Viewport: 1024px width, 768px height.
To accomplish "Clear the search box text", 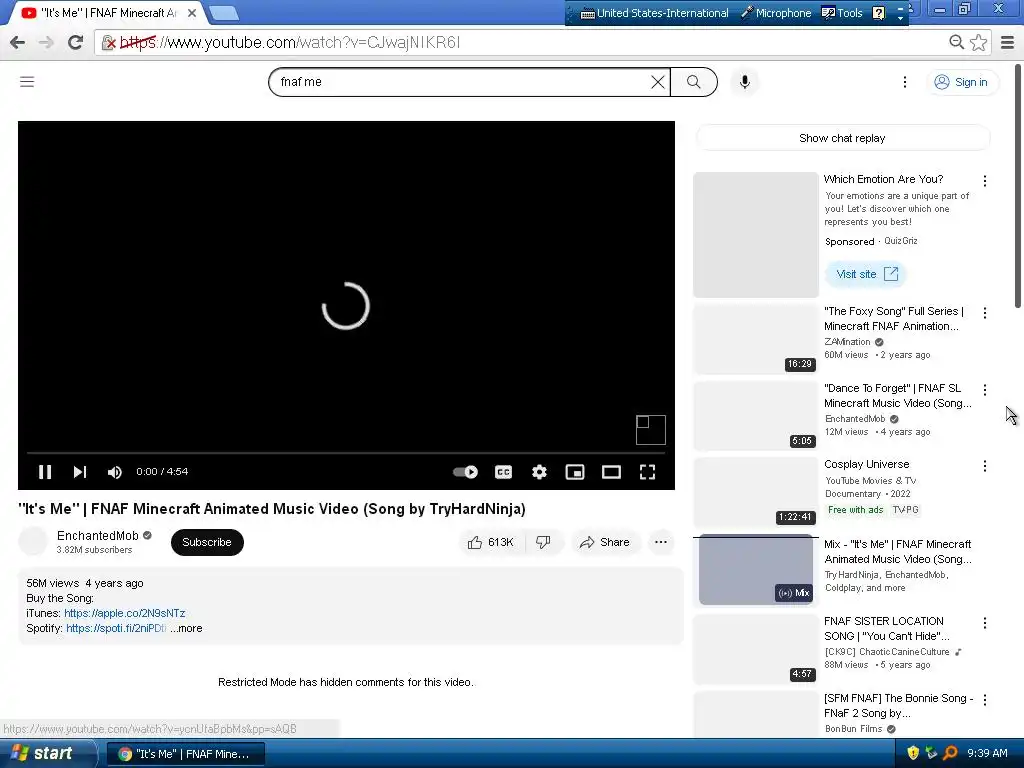I will (658, 82).
